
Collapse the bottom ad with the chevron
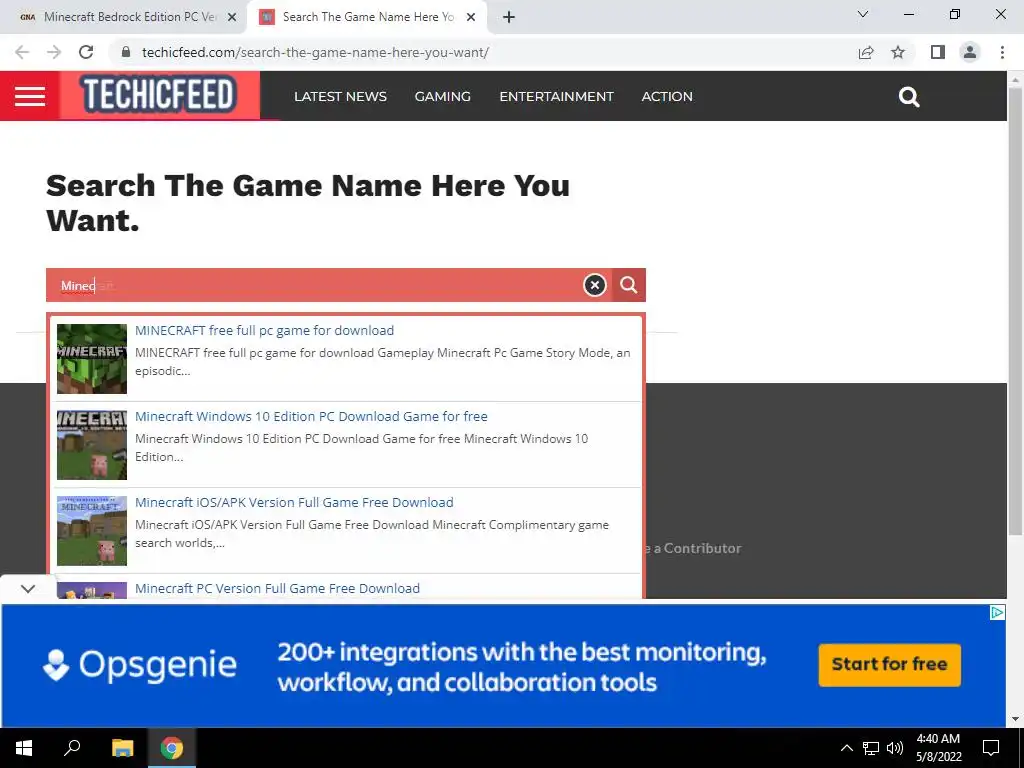click(x=27, y=588)
